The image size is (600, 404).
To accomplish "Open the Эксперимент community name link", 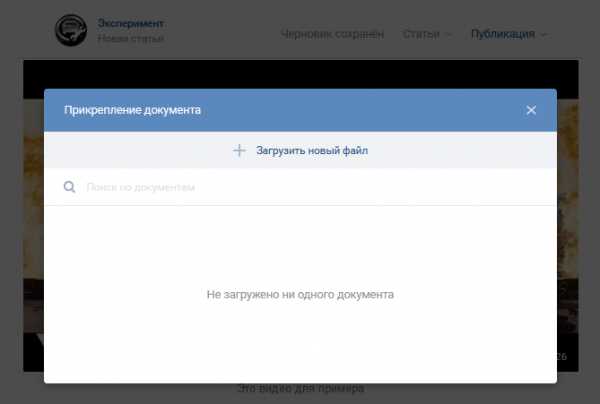I will click(x=131, y=23).
